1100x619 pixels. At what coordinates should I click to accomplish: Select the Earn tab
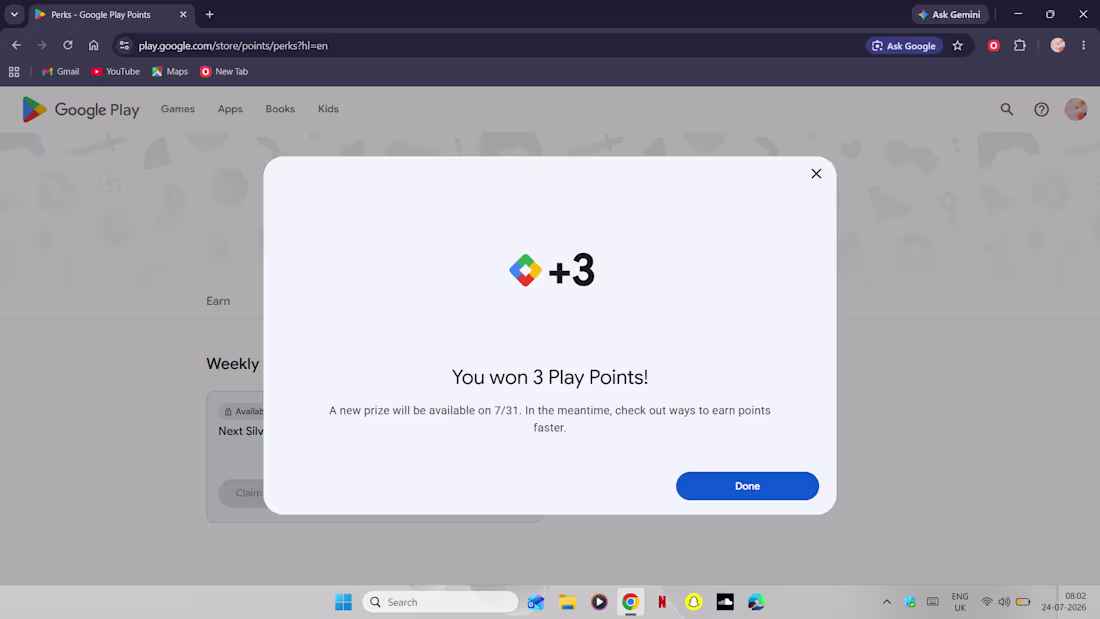218,300
